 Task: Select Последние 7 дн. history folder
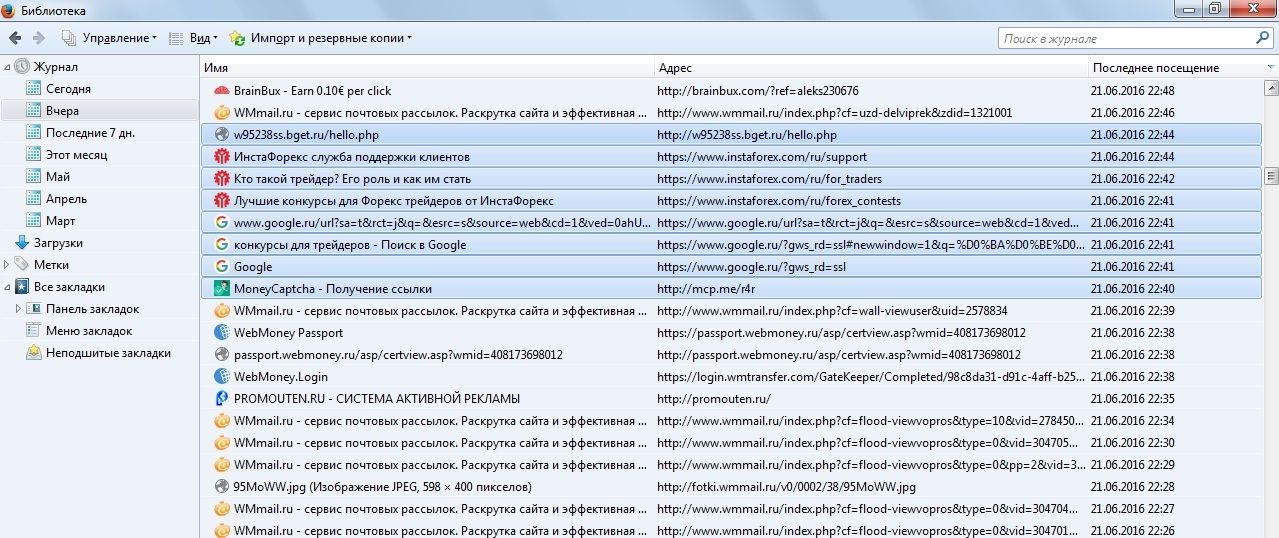(90, 133)
